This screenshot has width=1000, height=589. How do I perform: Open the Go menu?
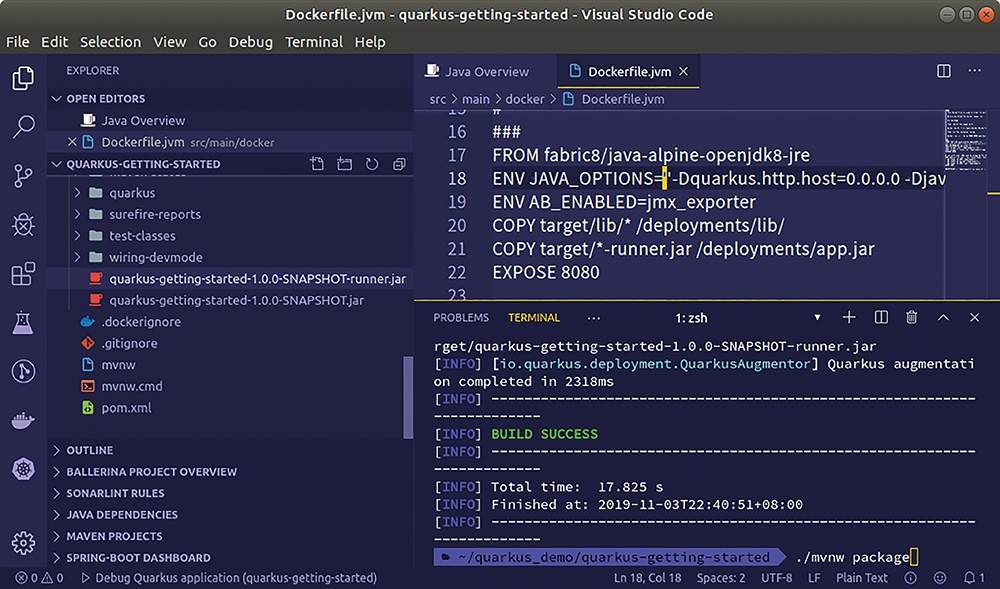point(207,42)
